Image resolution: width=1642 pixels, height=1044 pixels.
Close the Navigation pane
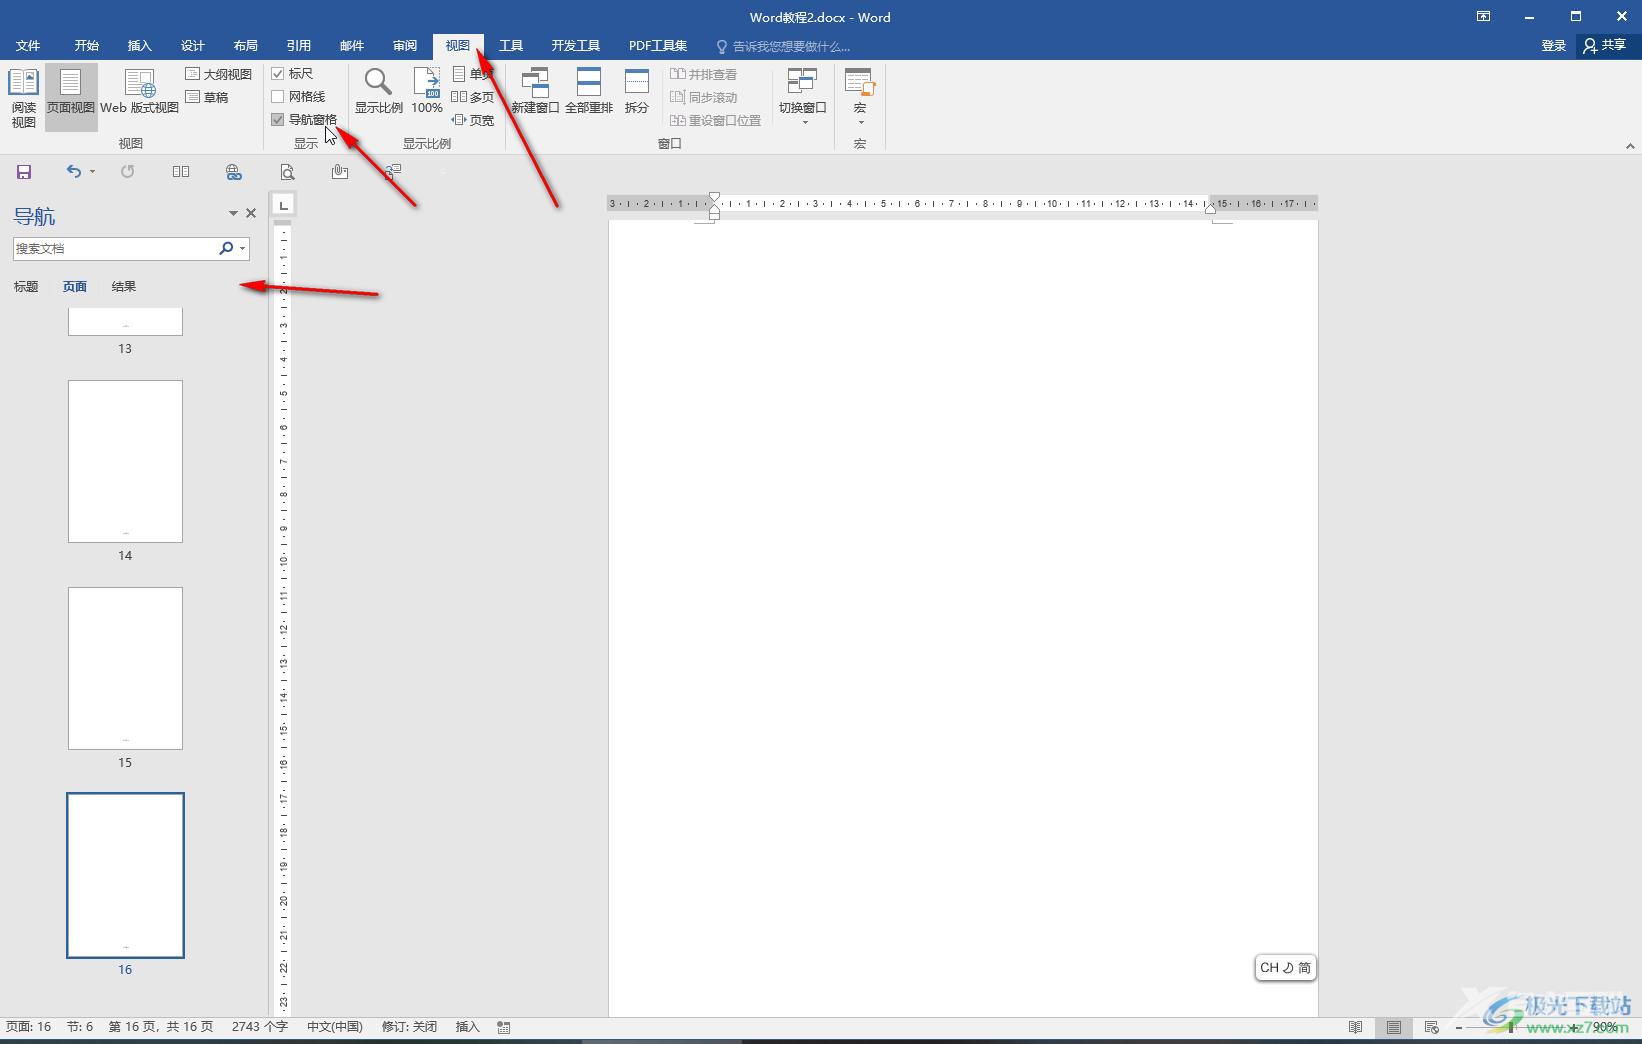point(251,213)
